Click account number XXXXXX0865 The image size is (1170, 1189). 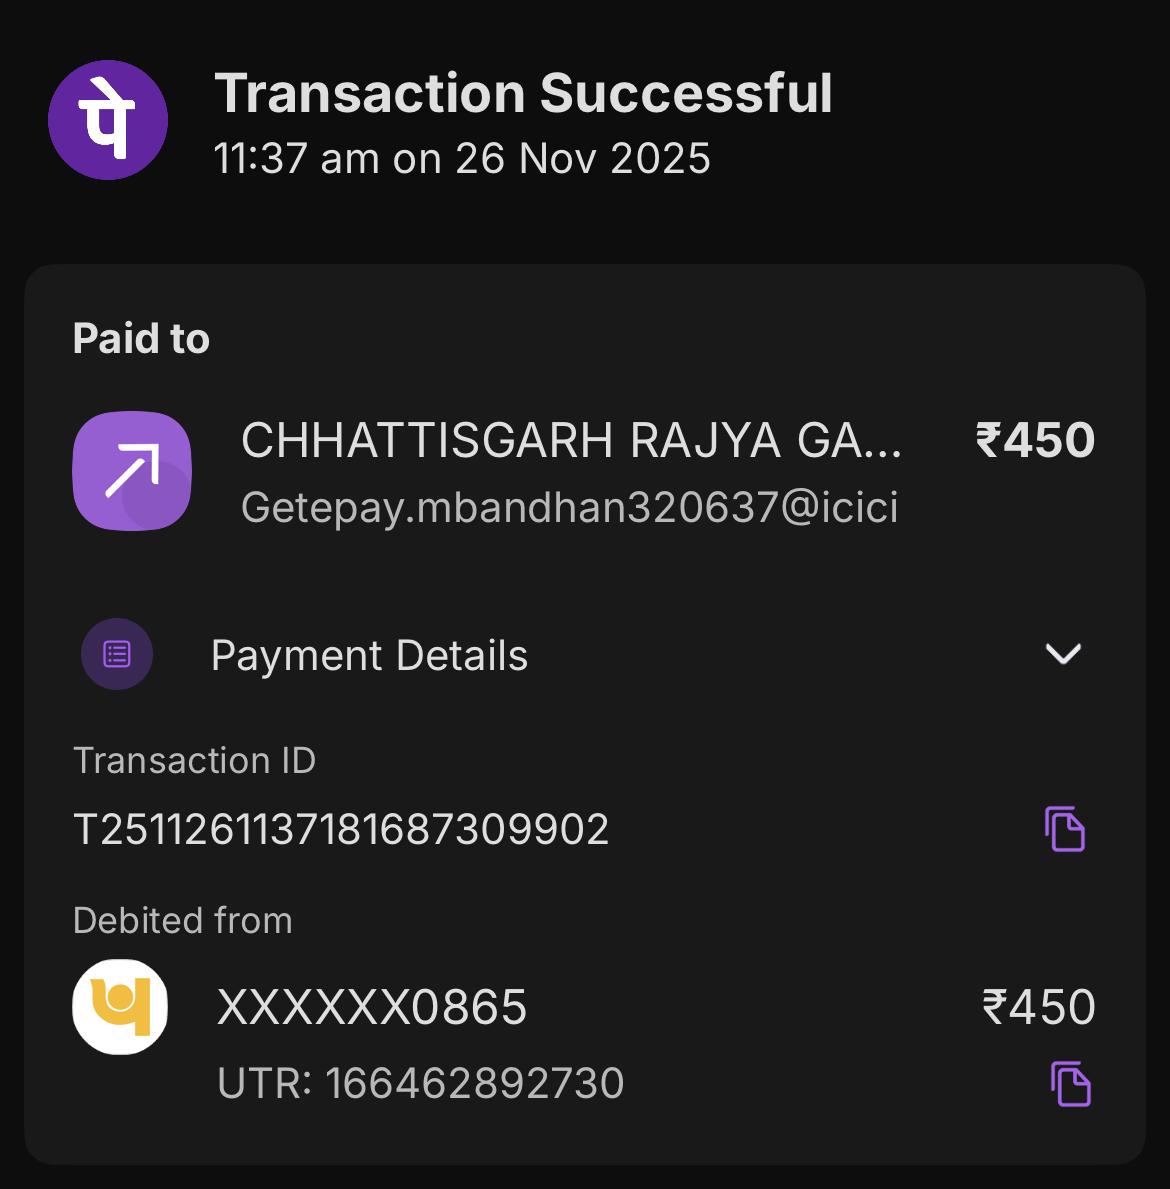pos(372,1007)
